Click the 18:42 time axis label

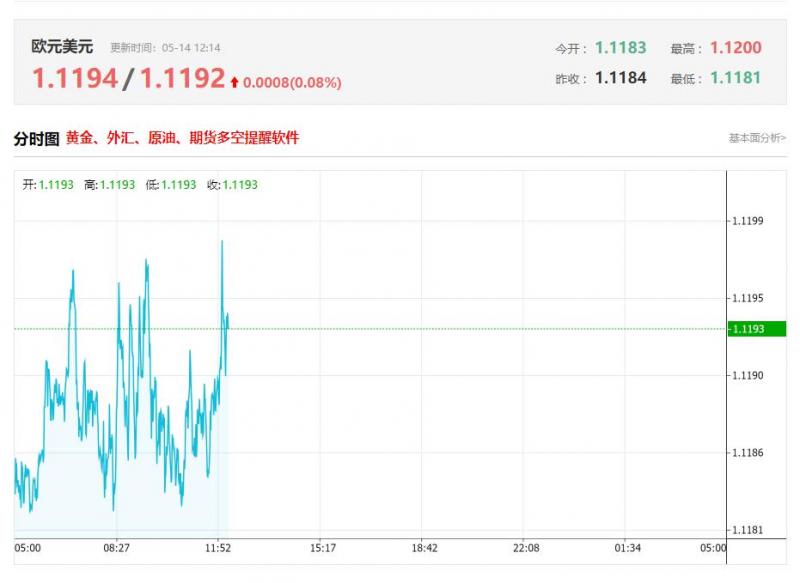pyautogui.click(x=424, y=548)
